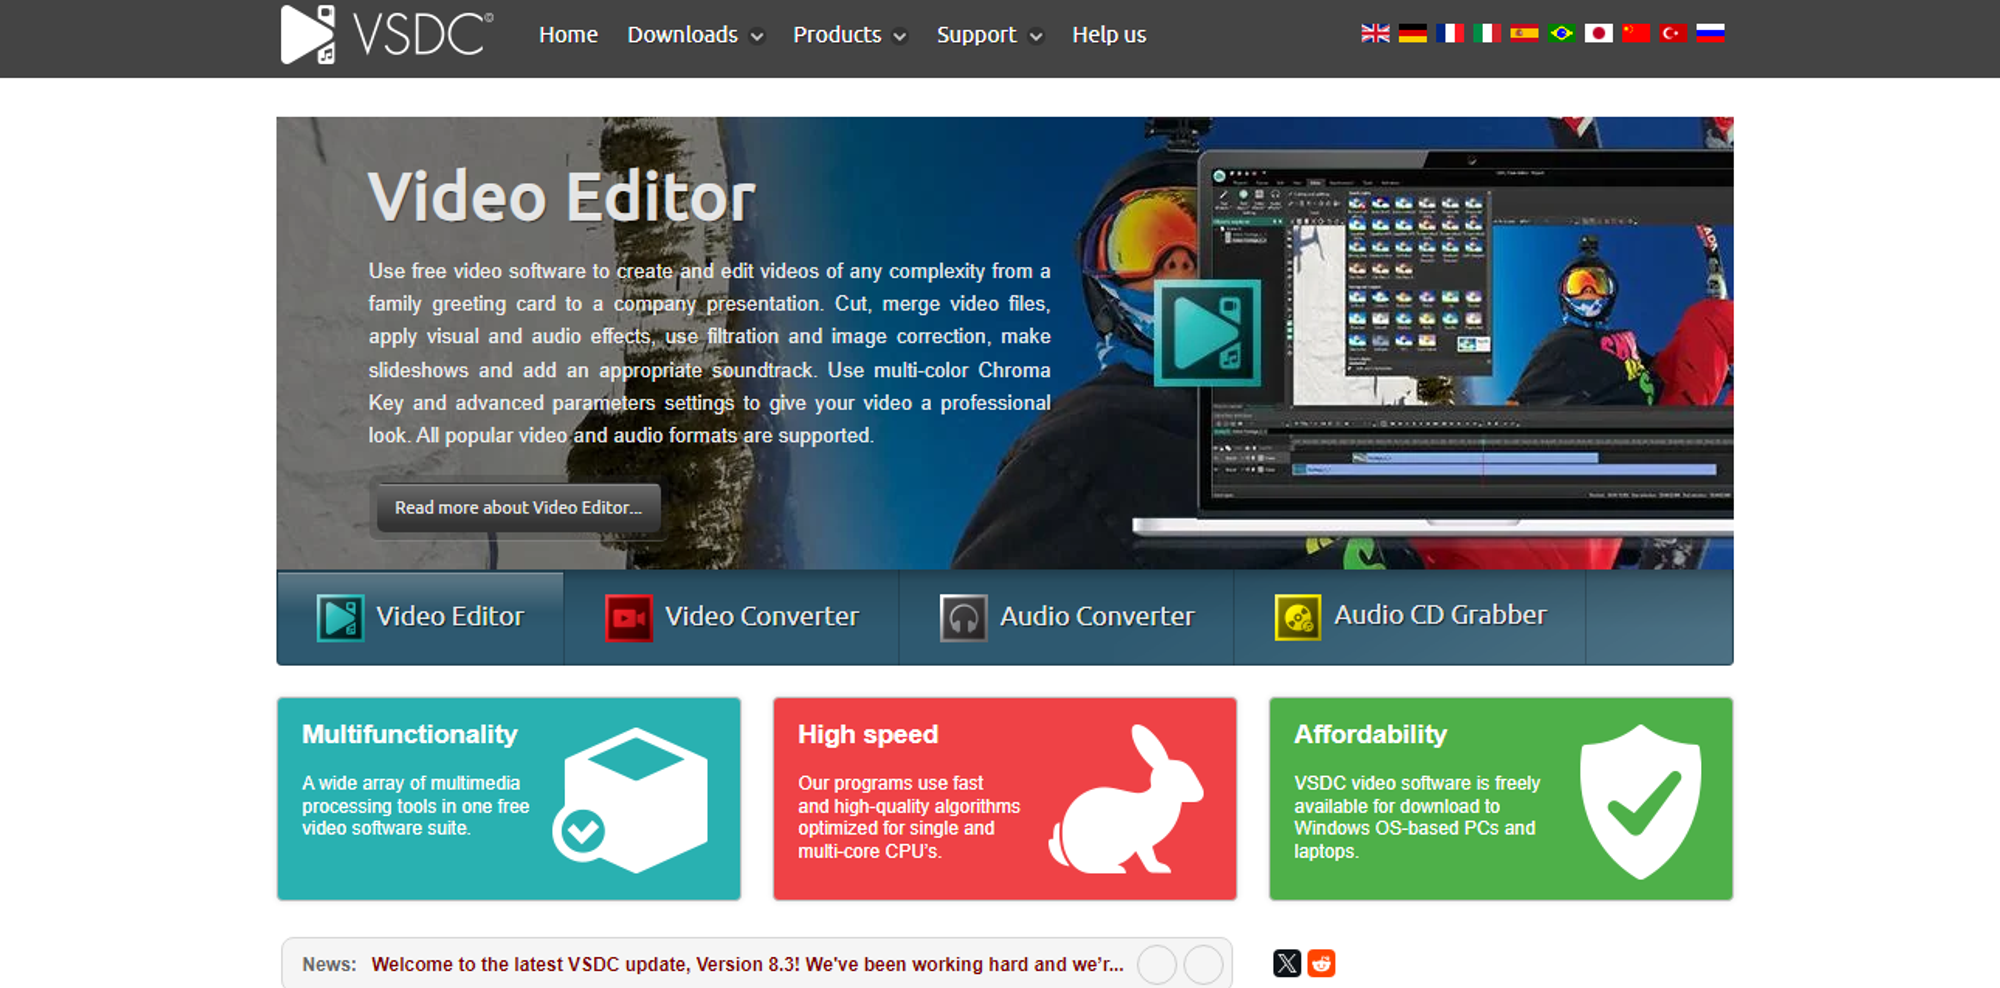Viewport: 2000px width, 988px height.
Task: Click the red Video Converter camera icon
Action: click(629, 618)
